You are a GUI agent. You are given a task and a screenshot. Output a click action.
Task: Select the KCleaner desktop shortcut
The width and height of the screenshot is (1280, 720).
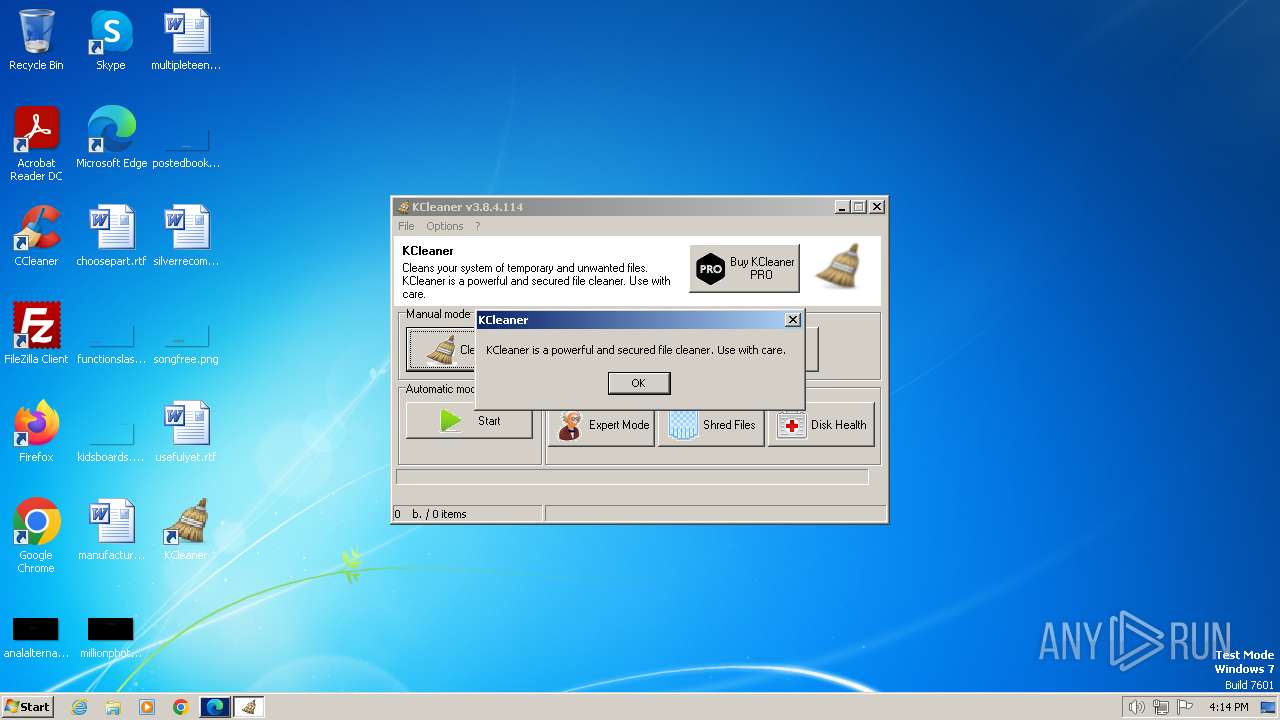click(186, 530)
